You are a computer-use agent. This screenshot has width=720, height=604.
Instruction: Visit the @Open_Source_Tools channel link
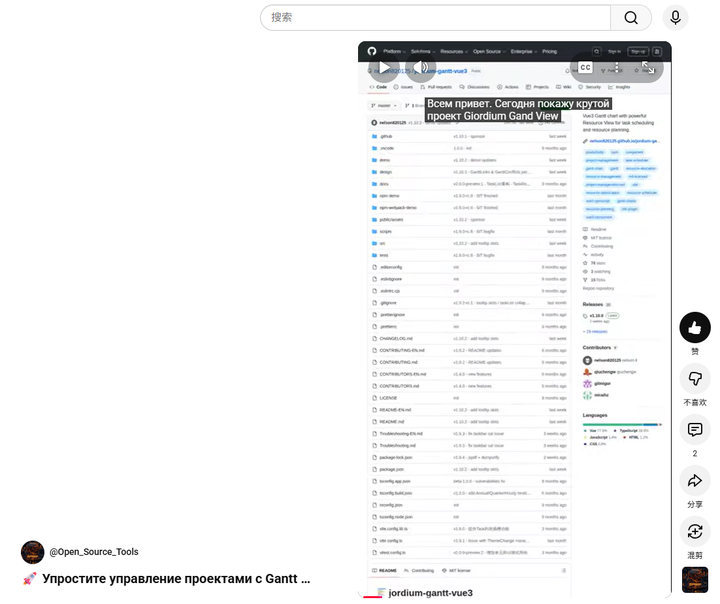(x=94, y=552)
